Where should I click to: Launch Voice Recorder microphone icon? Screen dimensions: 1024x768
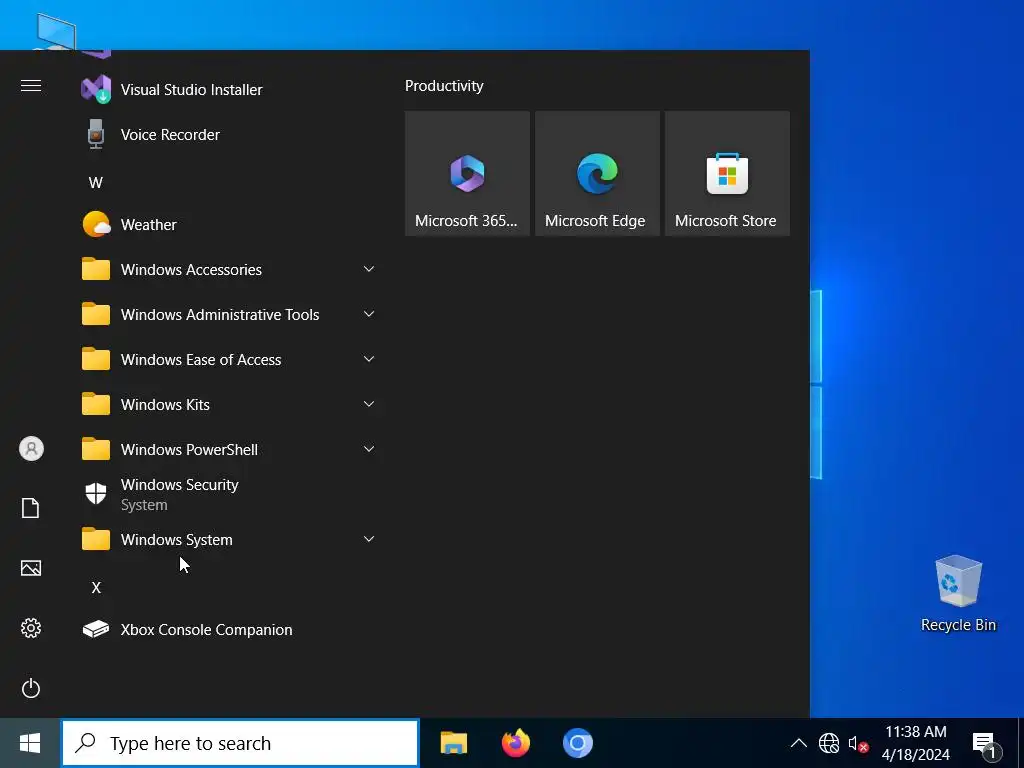pos(96,135)
